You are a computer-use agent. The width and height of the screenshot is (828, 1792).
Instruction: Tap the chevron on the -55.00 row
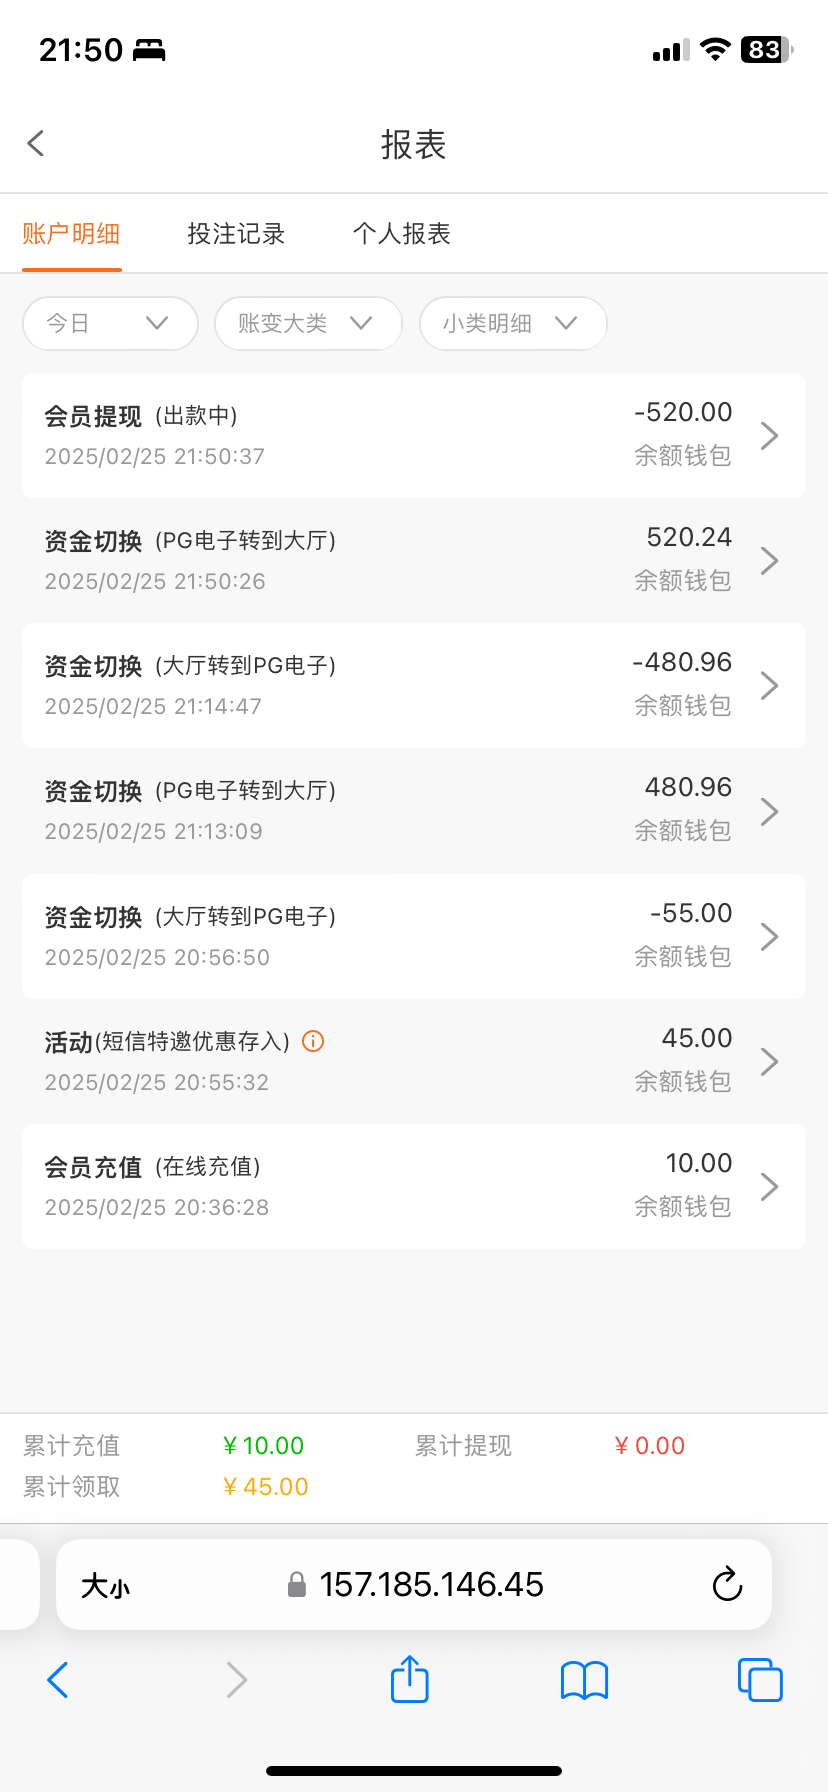(x=769, y=937)
